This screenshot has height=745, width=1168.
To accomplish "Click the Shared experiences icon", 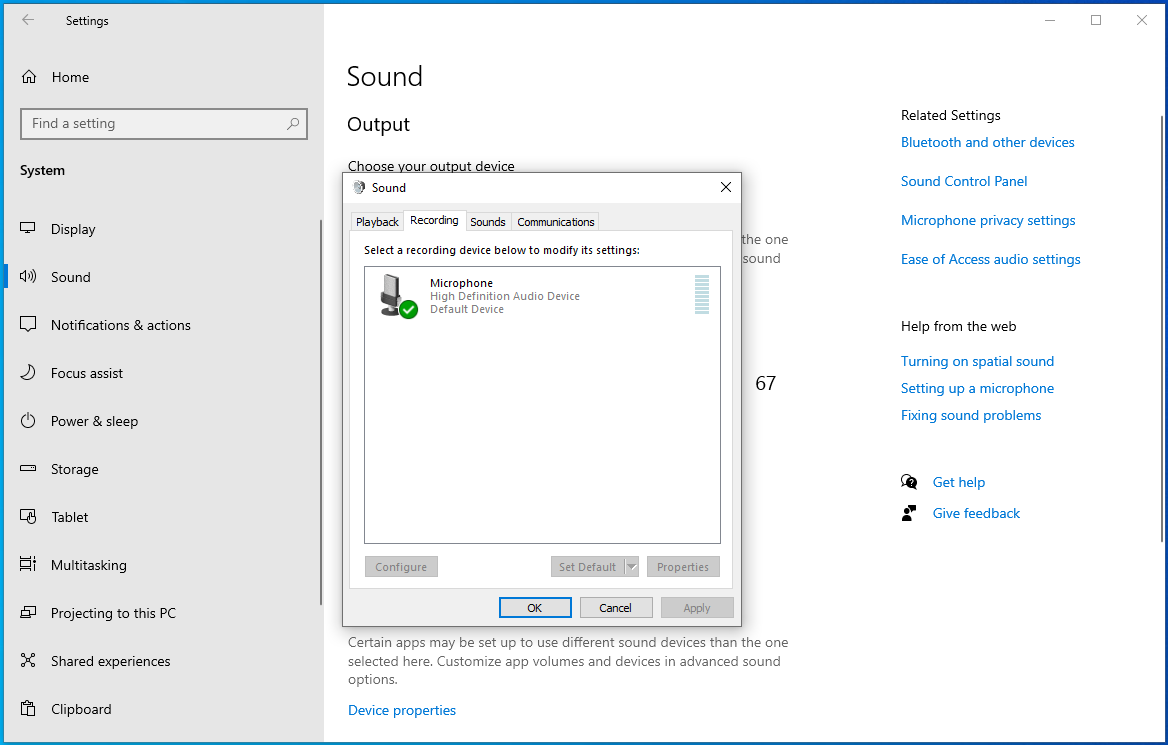I will point(28,661).
